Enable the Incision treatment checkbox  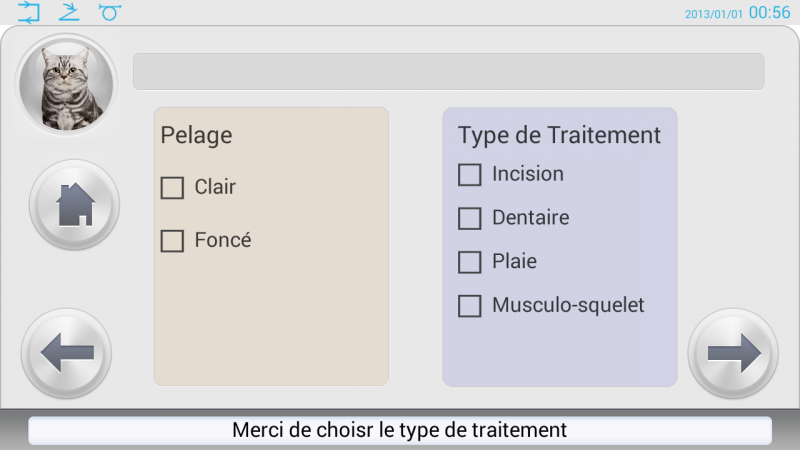[x=469, y=174]
